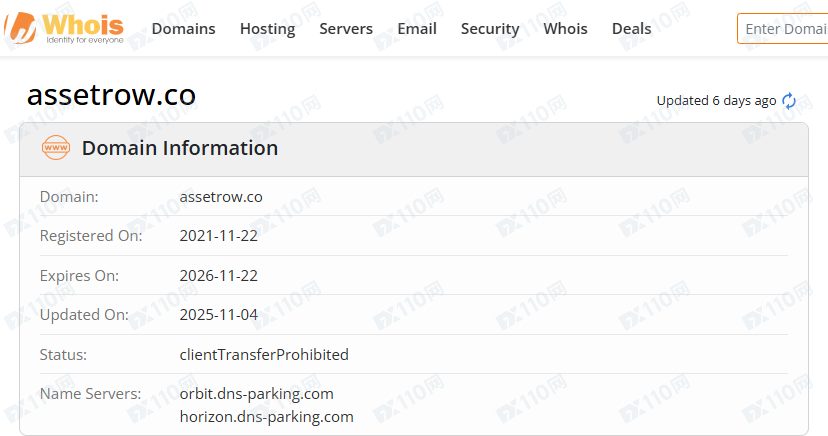Open the Deals page from navigation
The width and height of the screenshot is (828, 436).
pos(631,28)
